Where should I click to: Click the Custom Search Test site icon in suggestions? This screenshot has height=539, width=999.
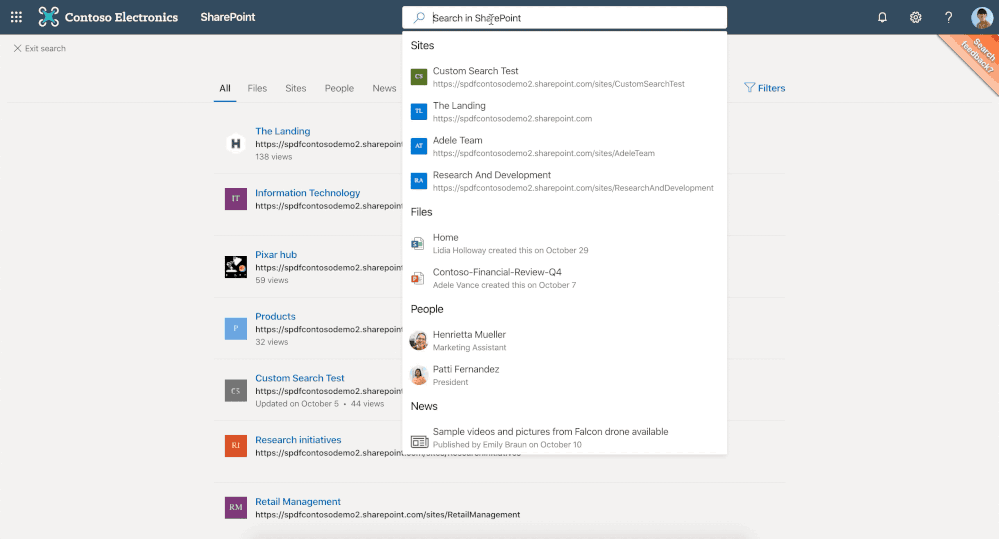click(419, 76)
